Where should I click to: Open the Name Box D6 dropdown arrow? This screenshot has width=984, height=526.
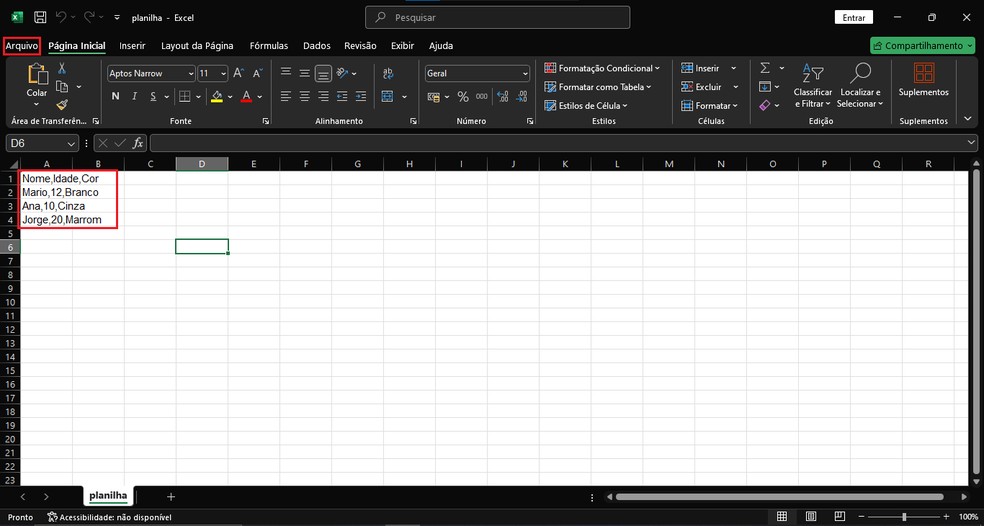click(71, 144)
